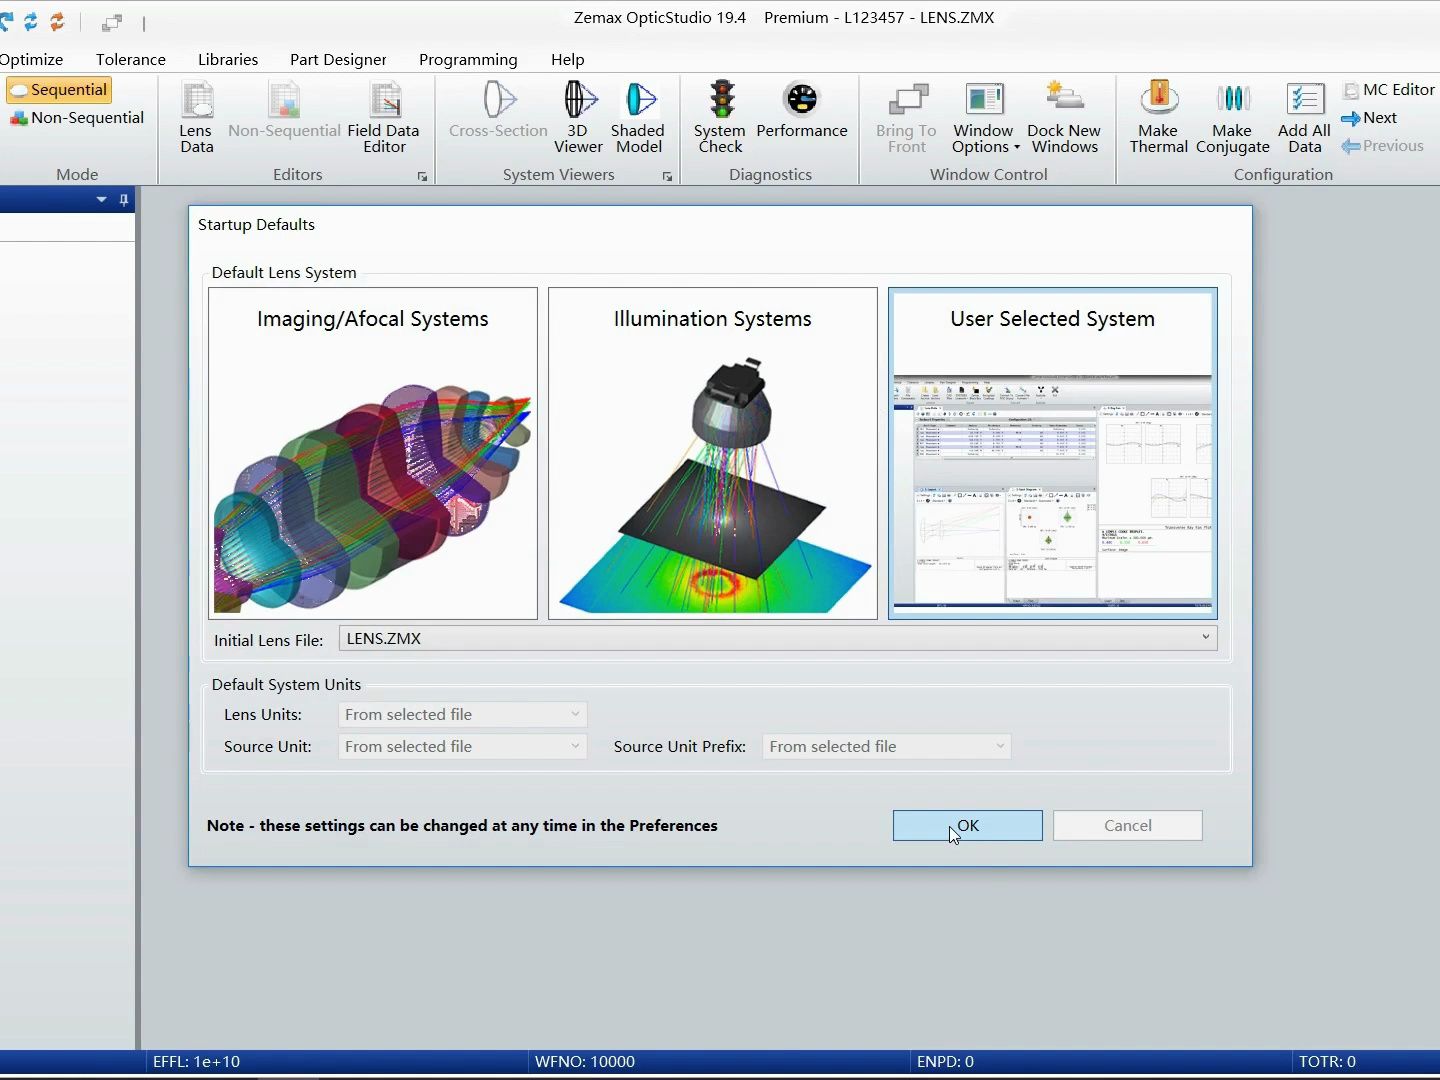Open the Field Data Editor
Viewport: 1440px width, 1080px height.
384,118
